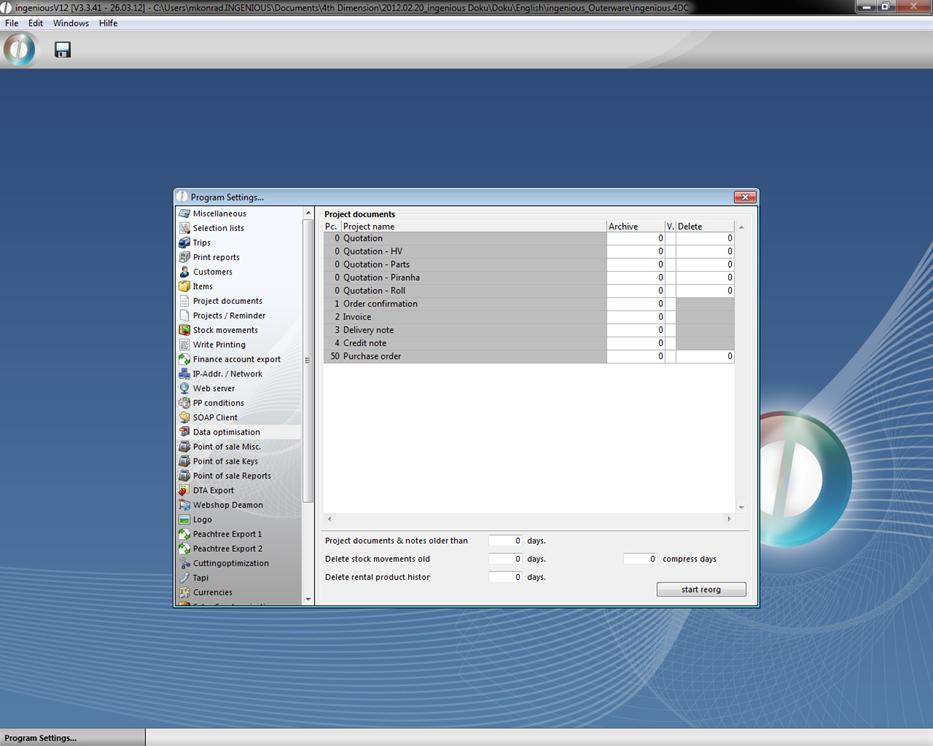Image resolution: width=933 pixels, height=746 pixels.
Task: Click the compress days input field
Action: tap(640, 559)
